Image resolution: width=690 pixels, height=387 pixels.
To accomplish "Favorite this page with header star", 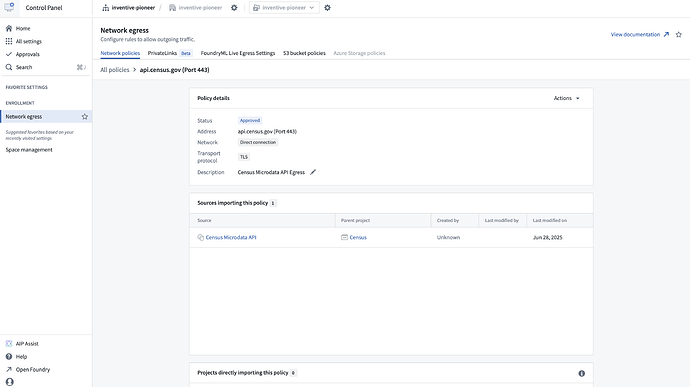I will (679, 34).
